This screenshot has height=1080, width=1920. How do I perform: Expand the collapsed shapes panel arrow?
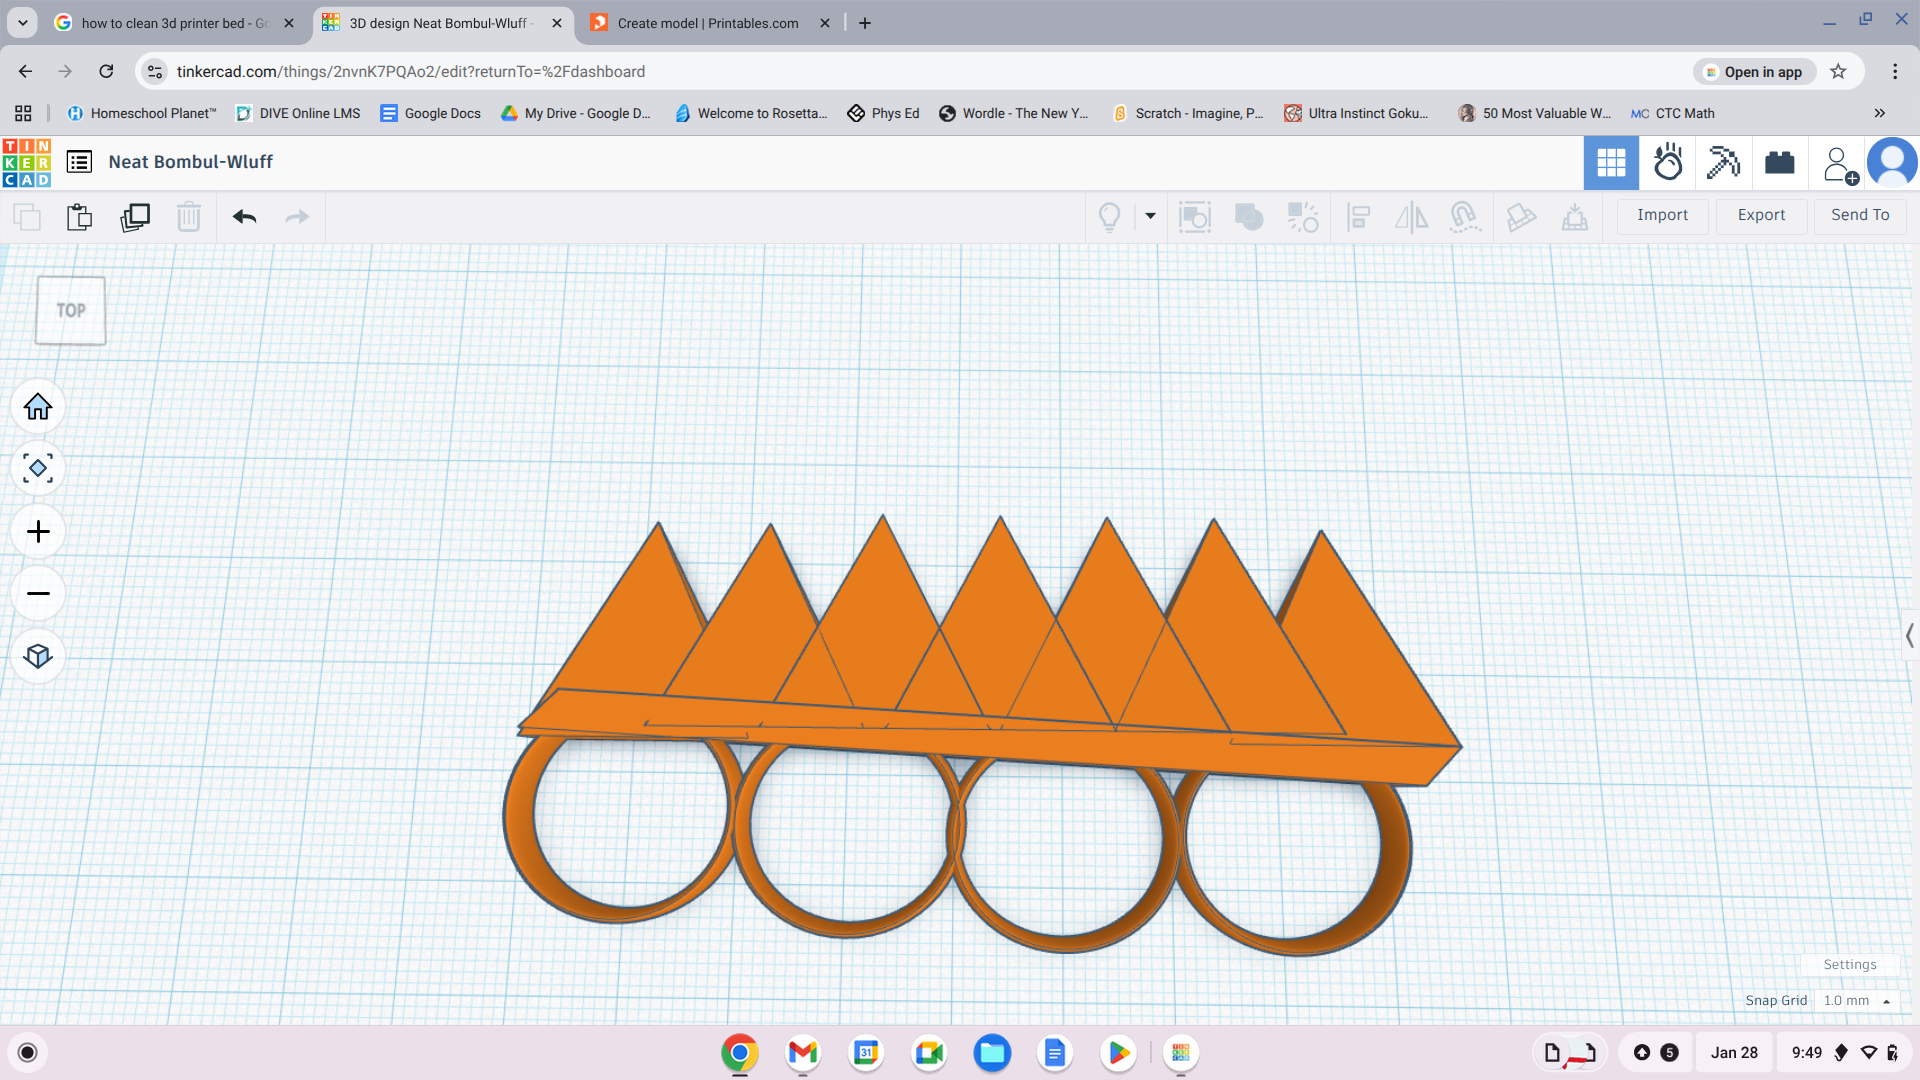1909,636
